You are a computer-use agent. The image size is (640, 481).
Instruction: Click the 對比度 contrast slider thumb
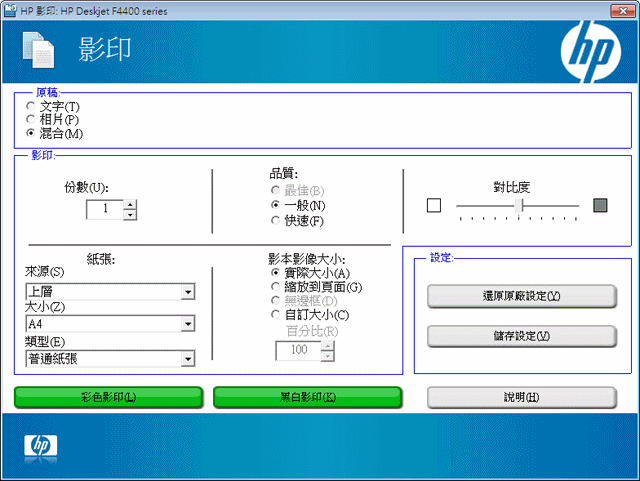click(519, 205)
